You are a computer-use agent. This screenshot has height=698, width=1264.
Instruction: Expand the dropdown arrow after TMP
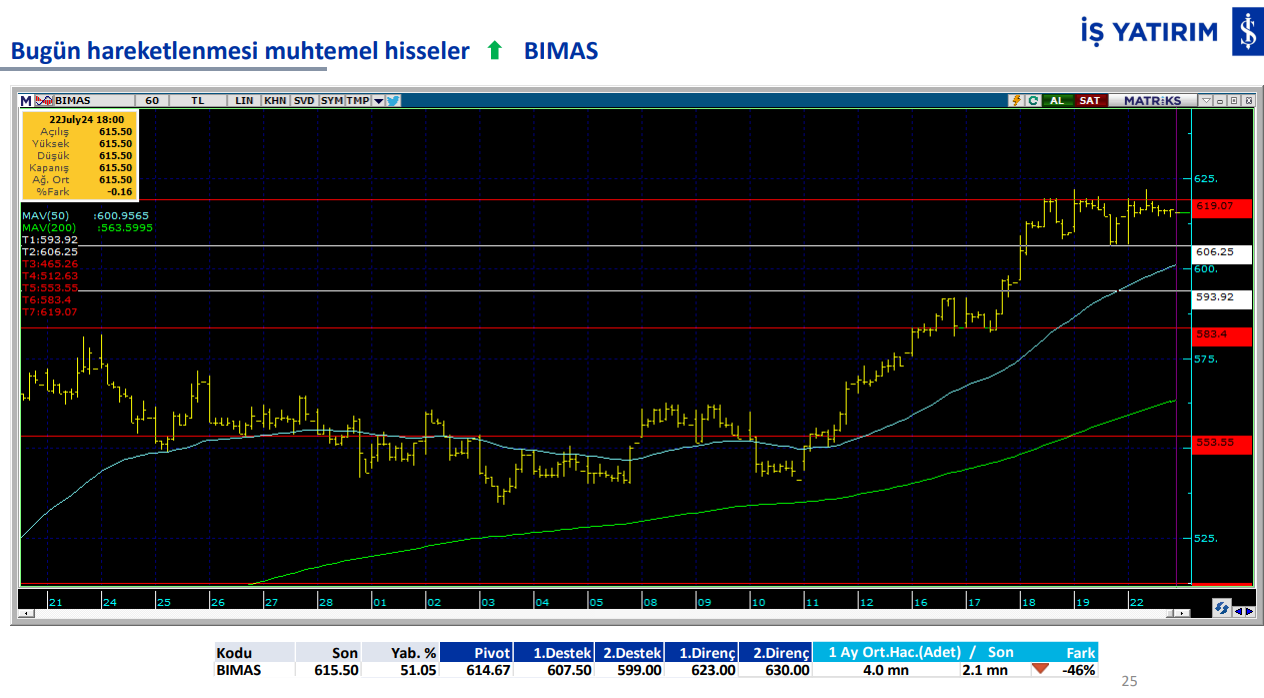pos(378,100)
